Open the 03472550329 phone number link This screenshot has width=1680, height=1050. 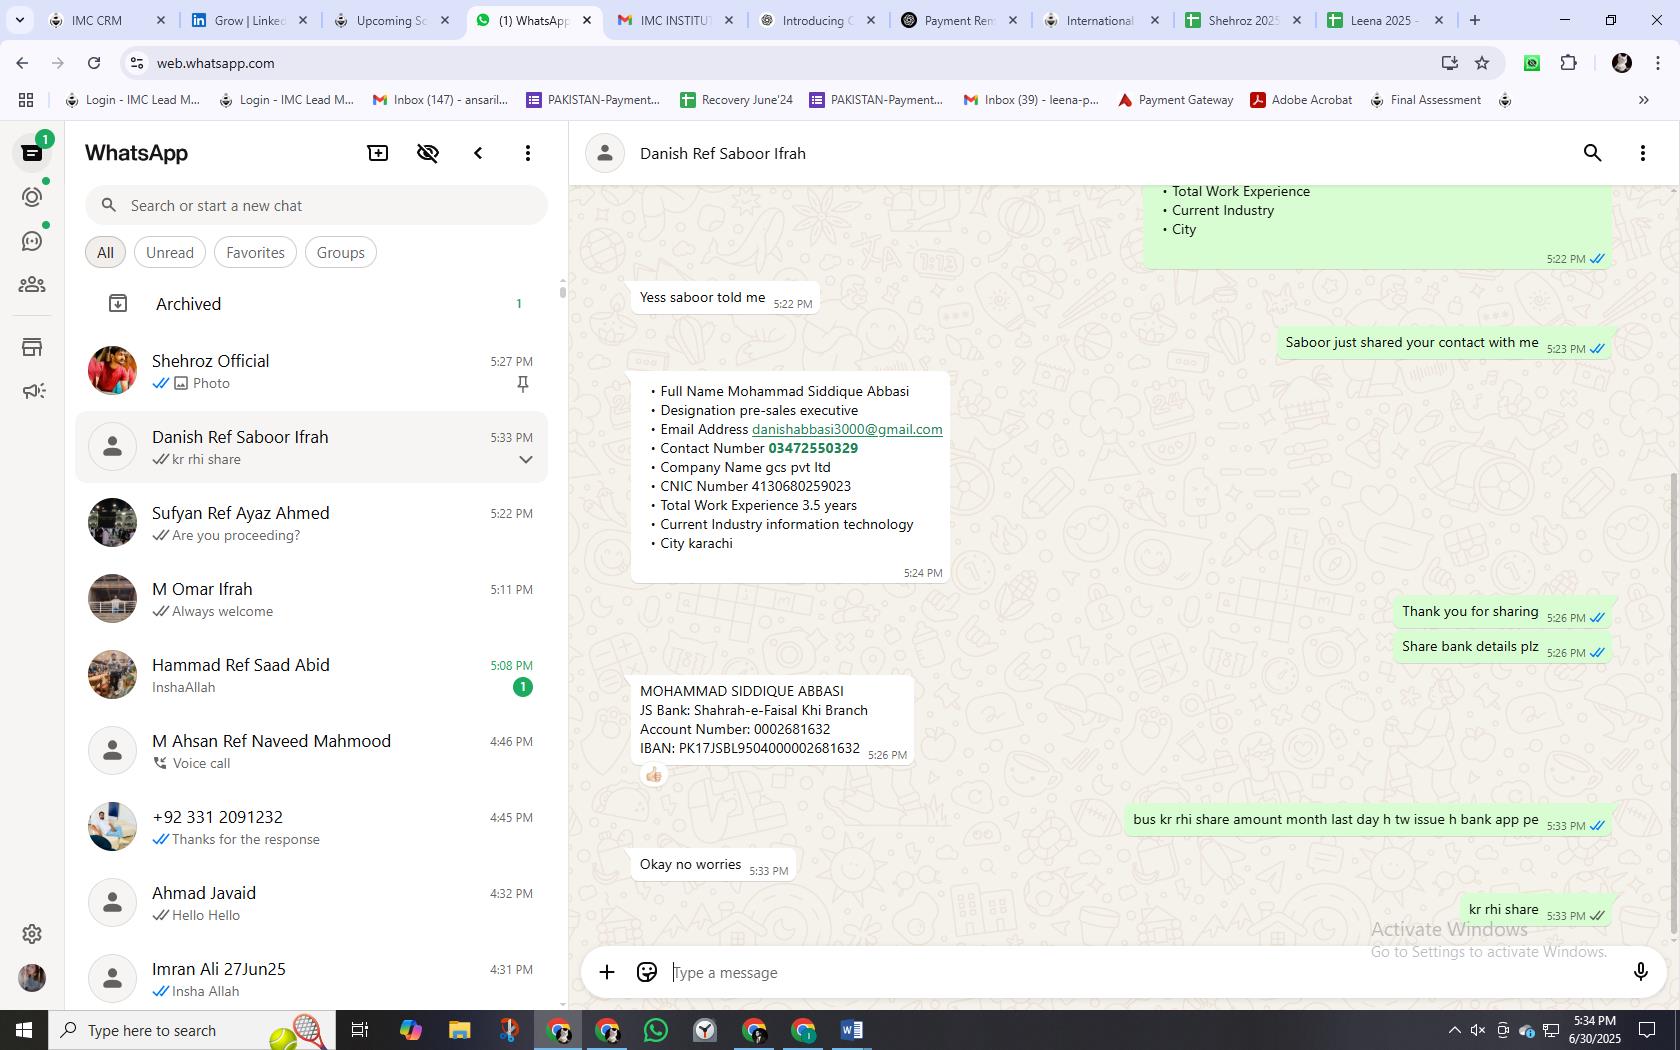coord(813,448)
